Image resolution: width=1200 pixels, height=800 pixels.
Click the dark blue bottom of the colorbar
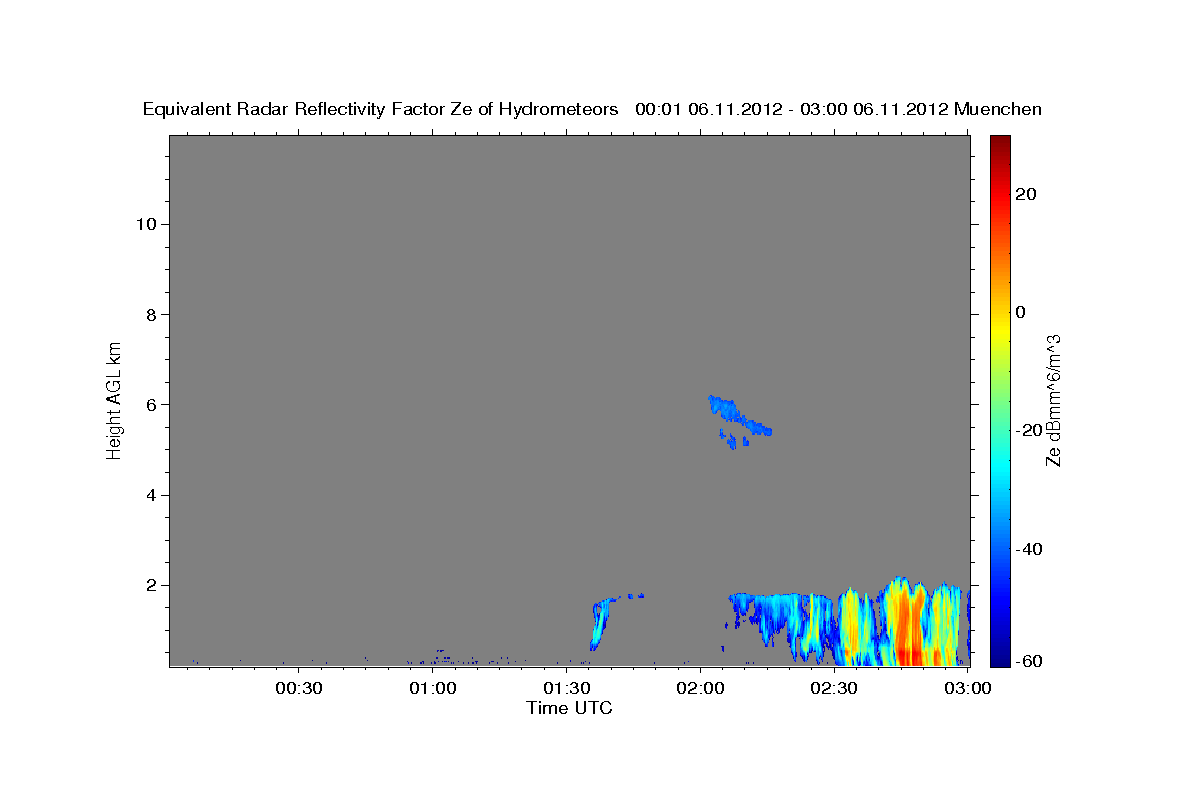999,657
